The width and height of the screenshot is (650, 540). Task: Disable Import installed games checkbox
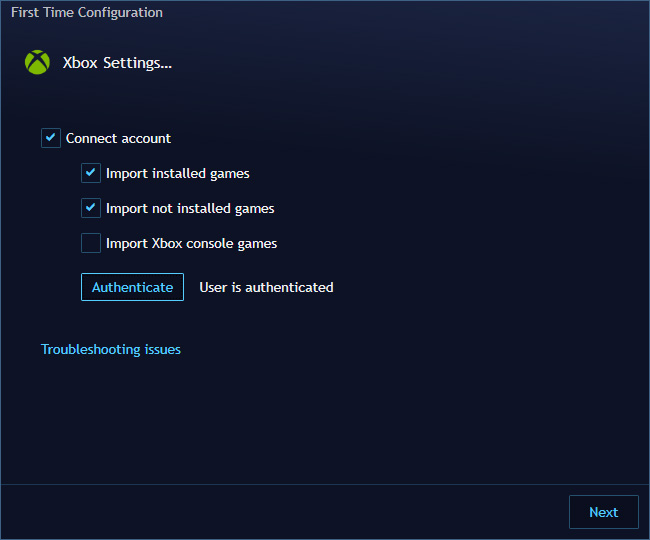tap(91, 173)
